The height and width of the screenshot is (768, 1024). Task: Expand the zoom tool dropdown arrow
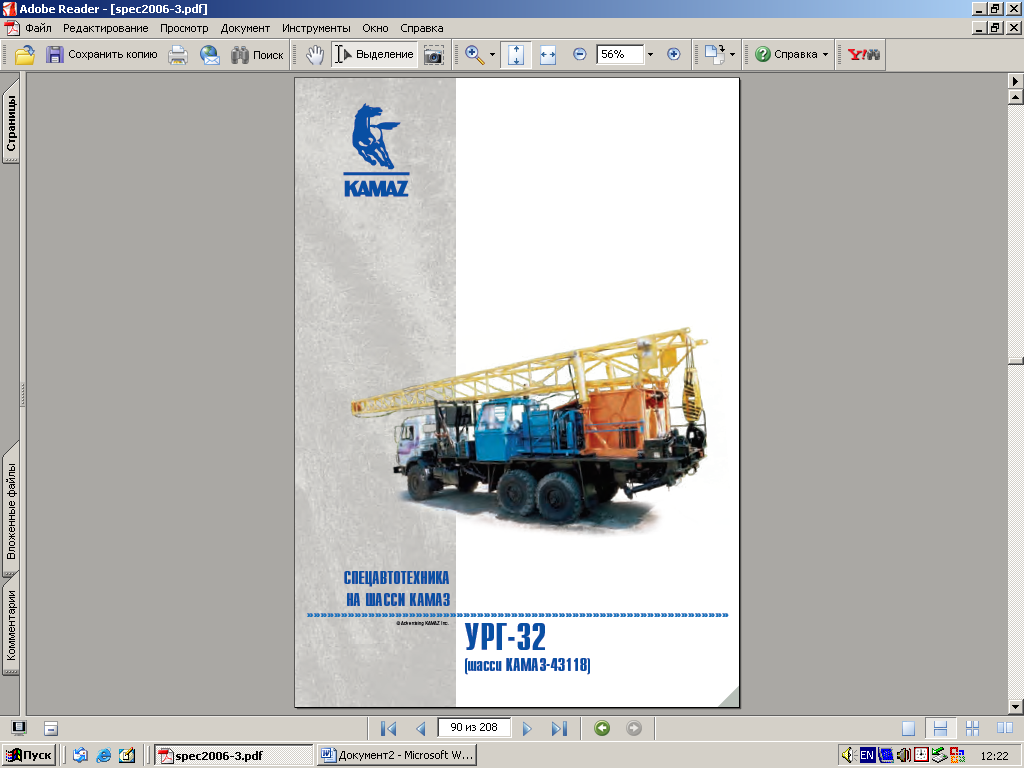coord(492,55)
